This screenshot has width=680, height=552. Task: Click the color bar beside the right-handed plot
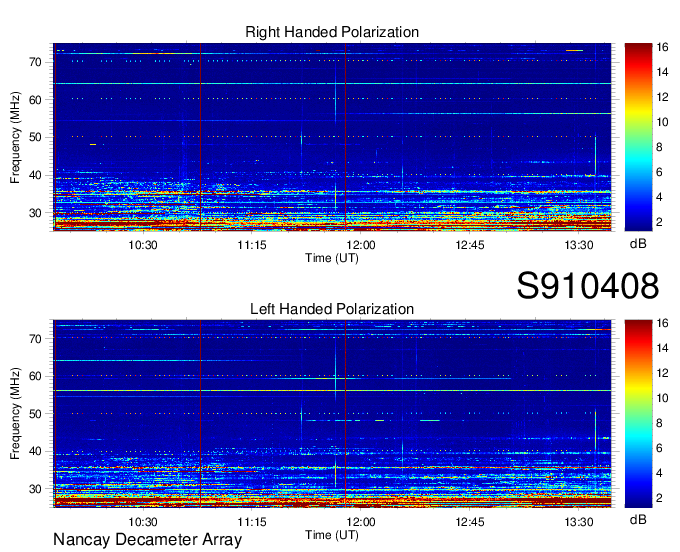pos(638,137)
